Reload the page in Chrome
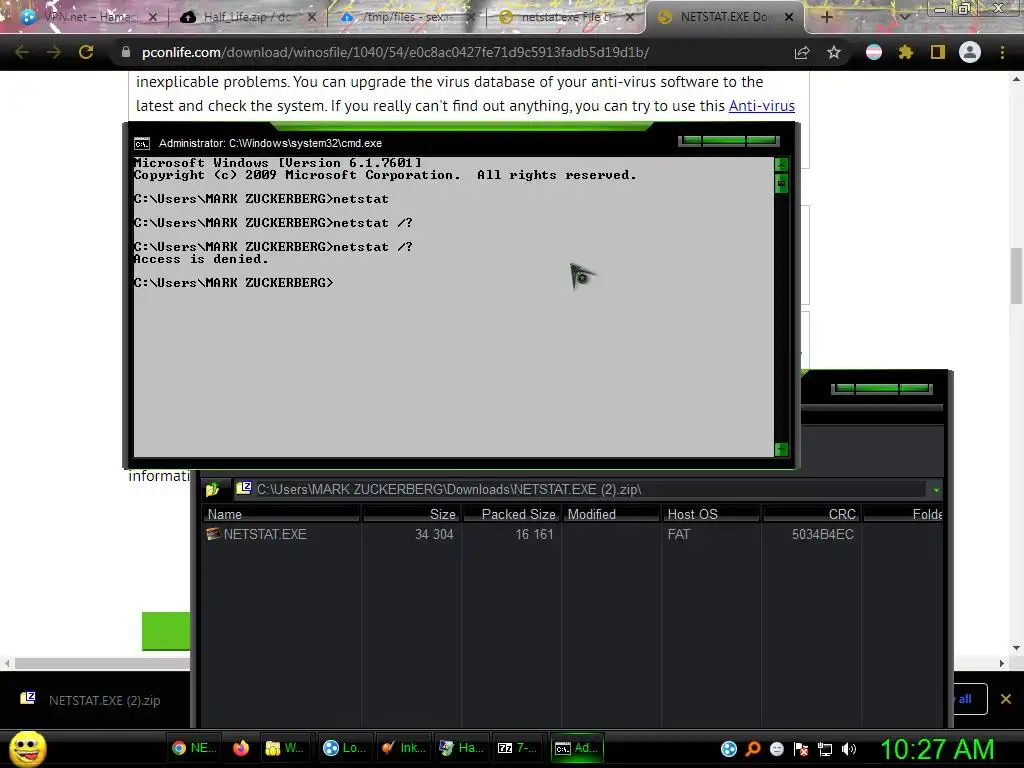This screenshot has width=1024, height=768. coord(86,52)
